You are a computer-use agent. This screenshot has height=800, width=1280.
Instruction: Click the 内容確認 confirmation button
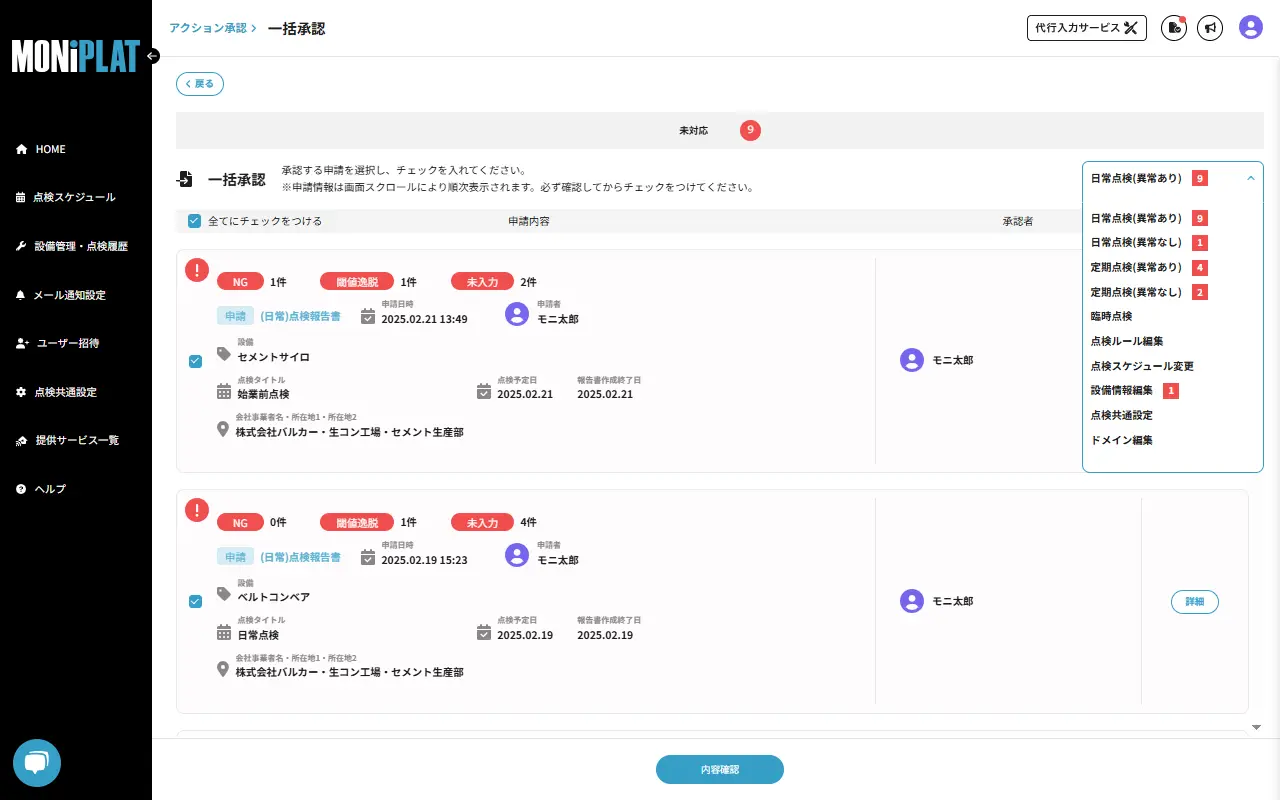click(719, 769)
